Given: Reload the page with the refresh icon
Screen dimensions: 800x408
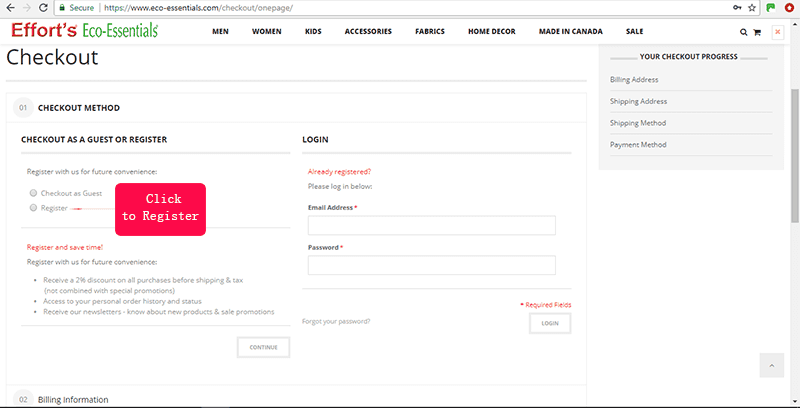Looking at the screenshot, I should click(x=43, y=8).
